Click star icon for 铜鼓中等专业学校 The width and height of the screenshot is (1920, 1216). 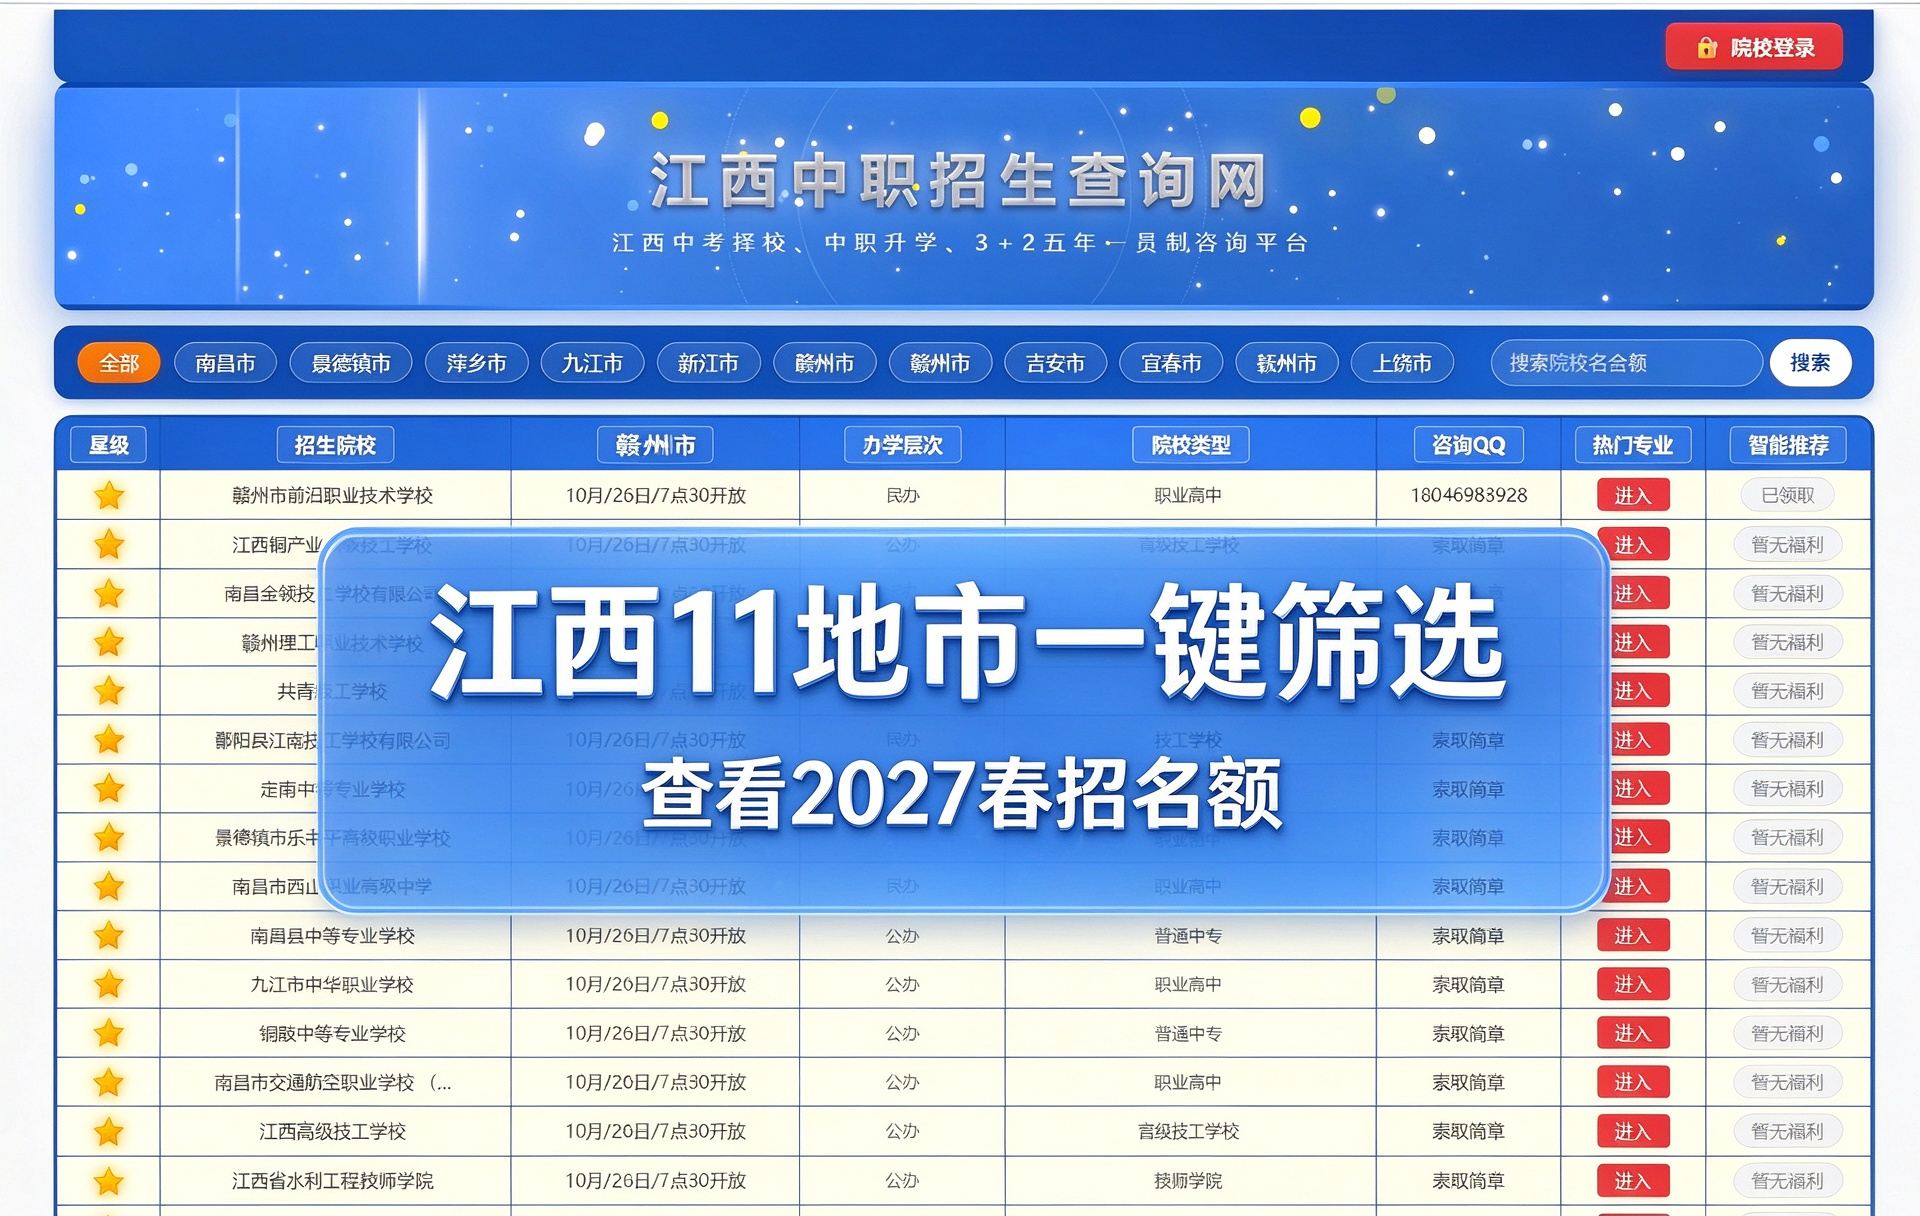coord(109,1033)
